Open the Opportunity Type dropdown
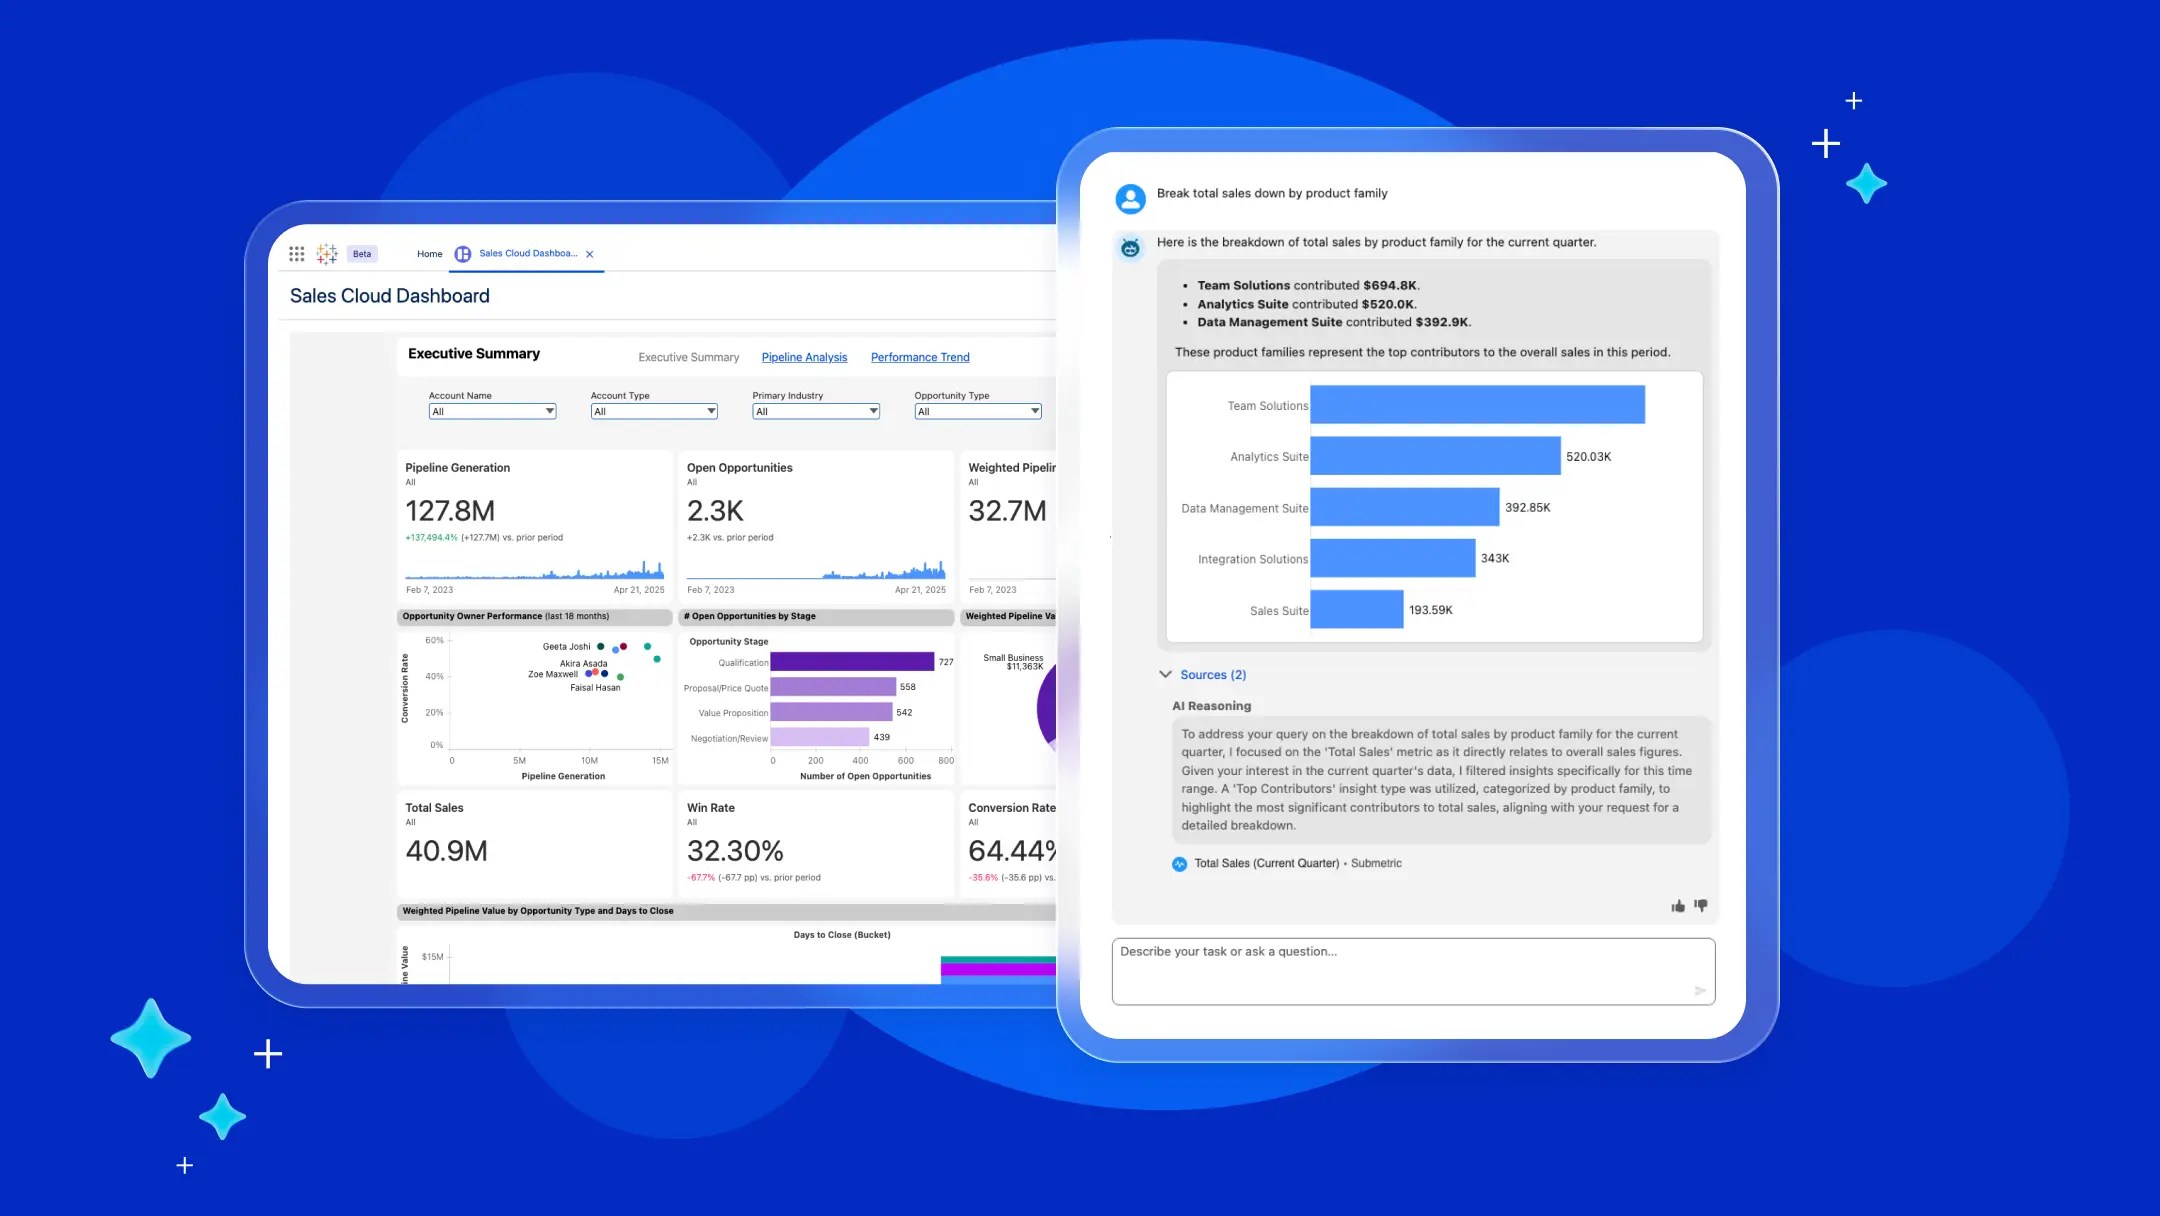Viewport: 2160px width, 1216px height. click(978, 411)
